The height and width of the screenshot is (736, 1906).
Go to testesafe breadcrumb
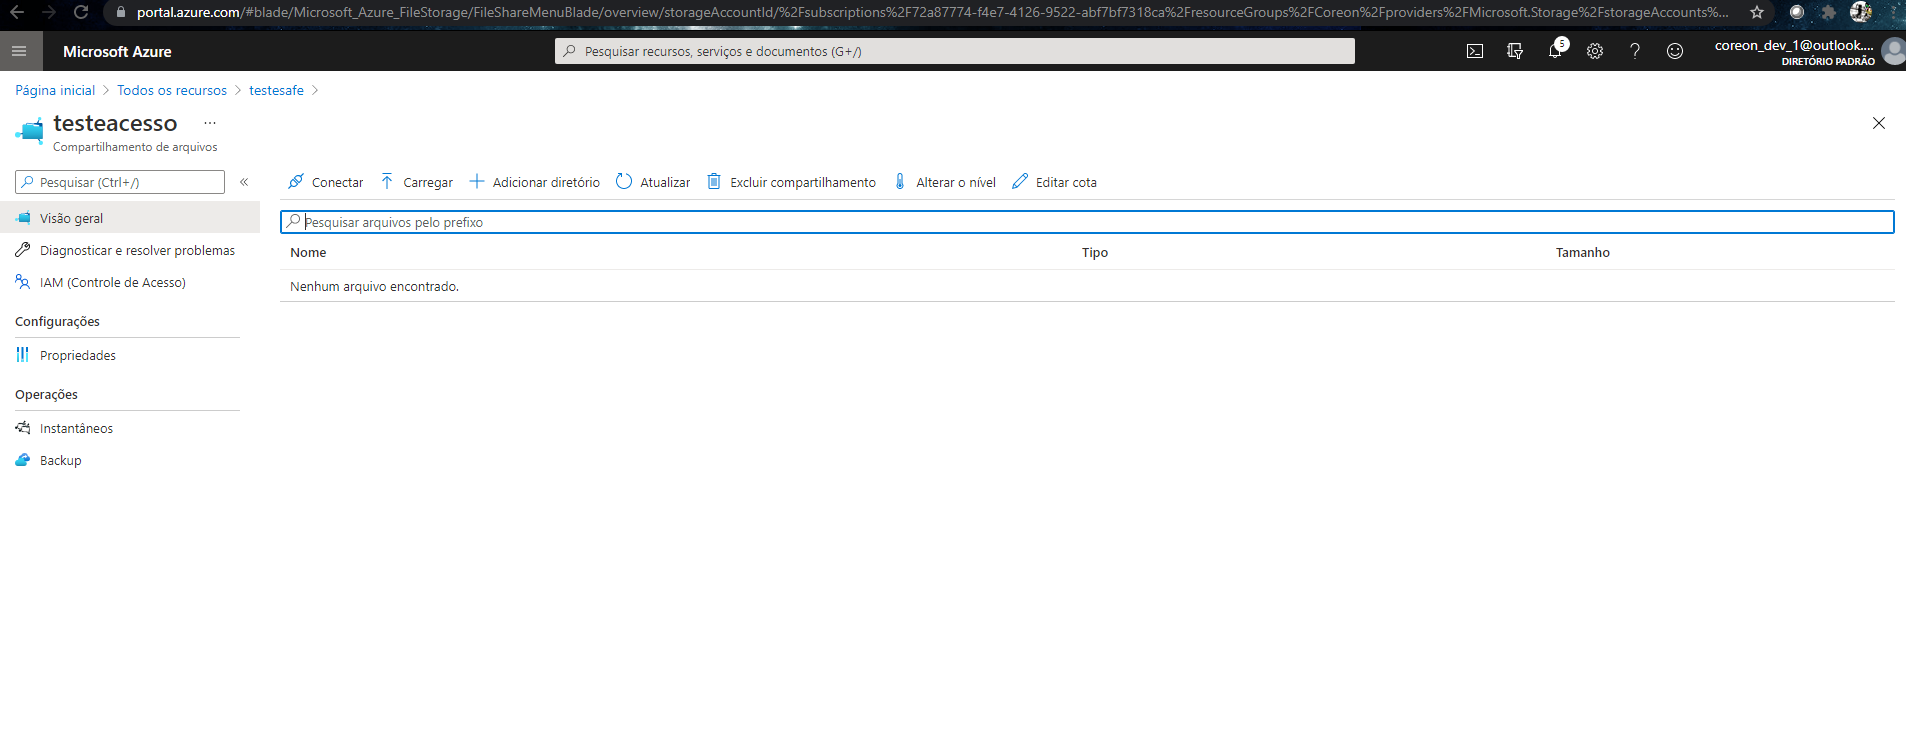pos(276,90)
